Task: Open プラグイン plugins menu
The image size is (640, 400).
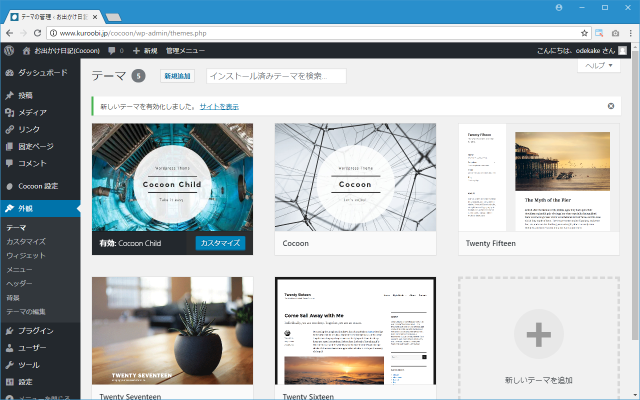Action: pos(36,330)
